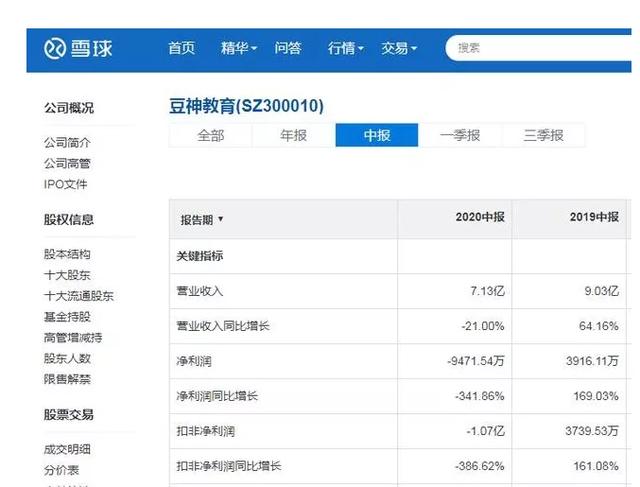Open the 公司简介 sidebar link

pos(67,142)
